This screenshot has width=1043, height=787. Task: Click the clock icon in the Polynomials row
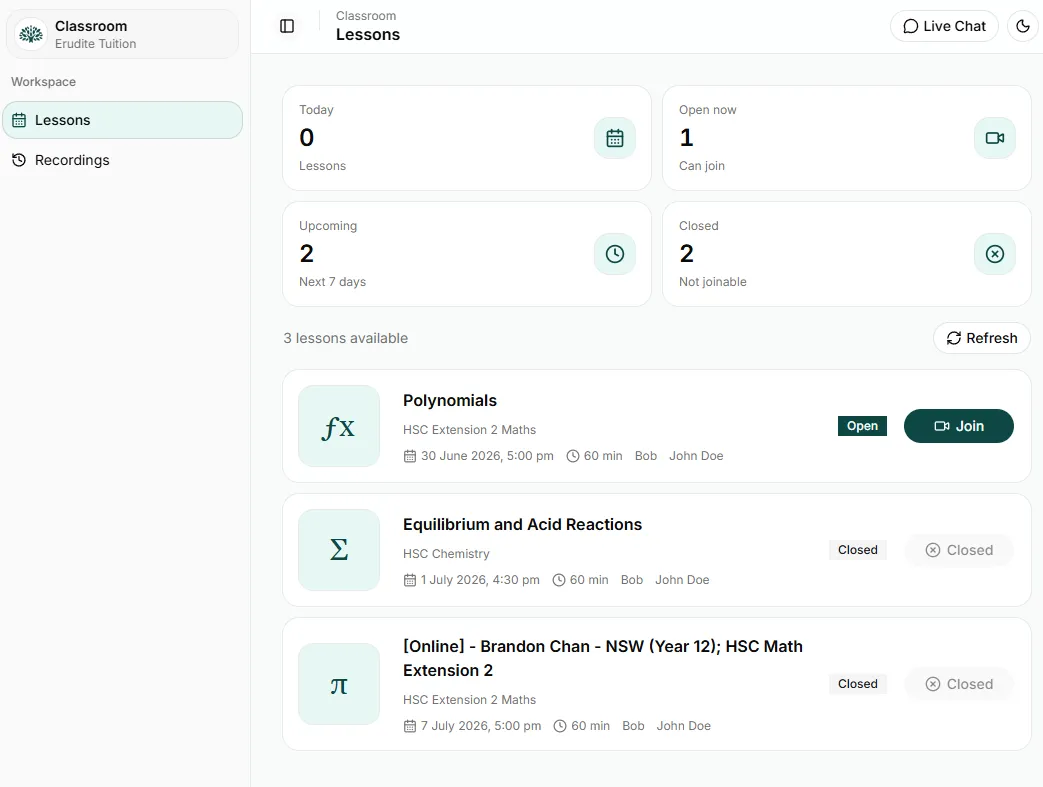point(573,456)
